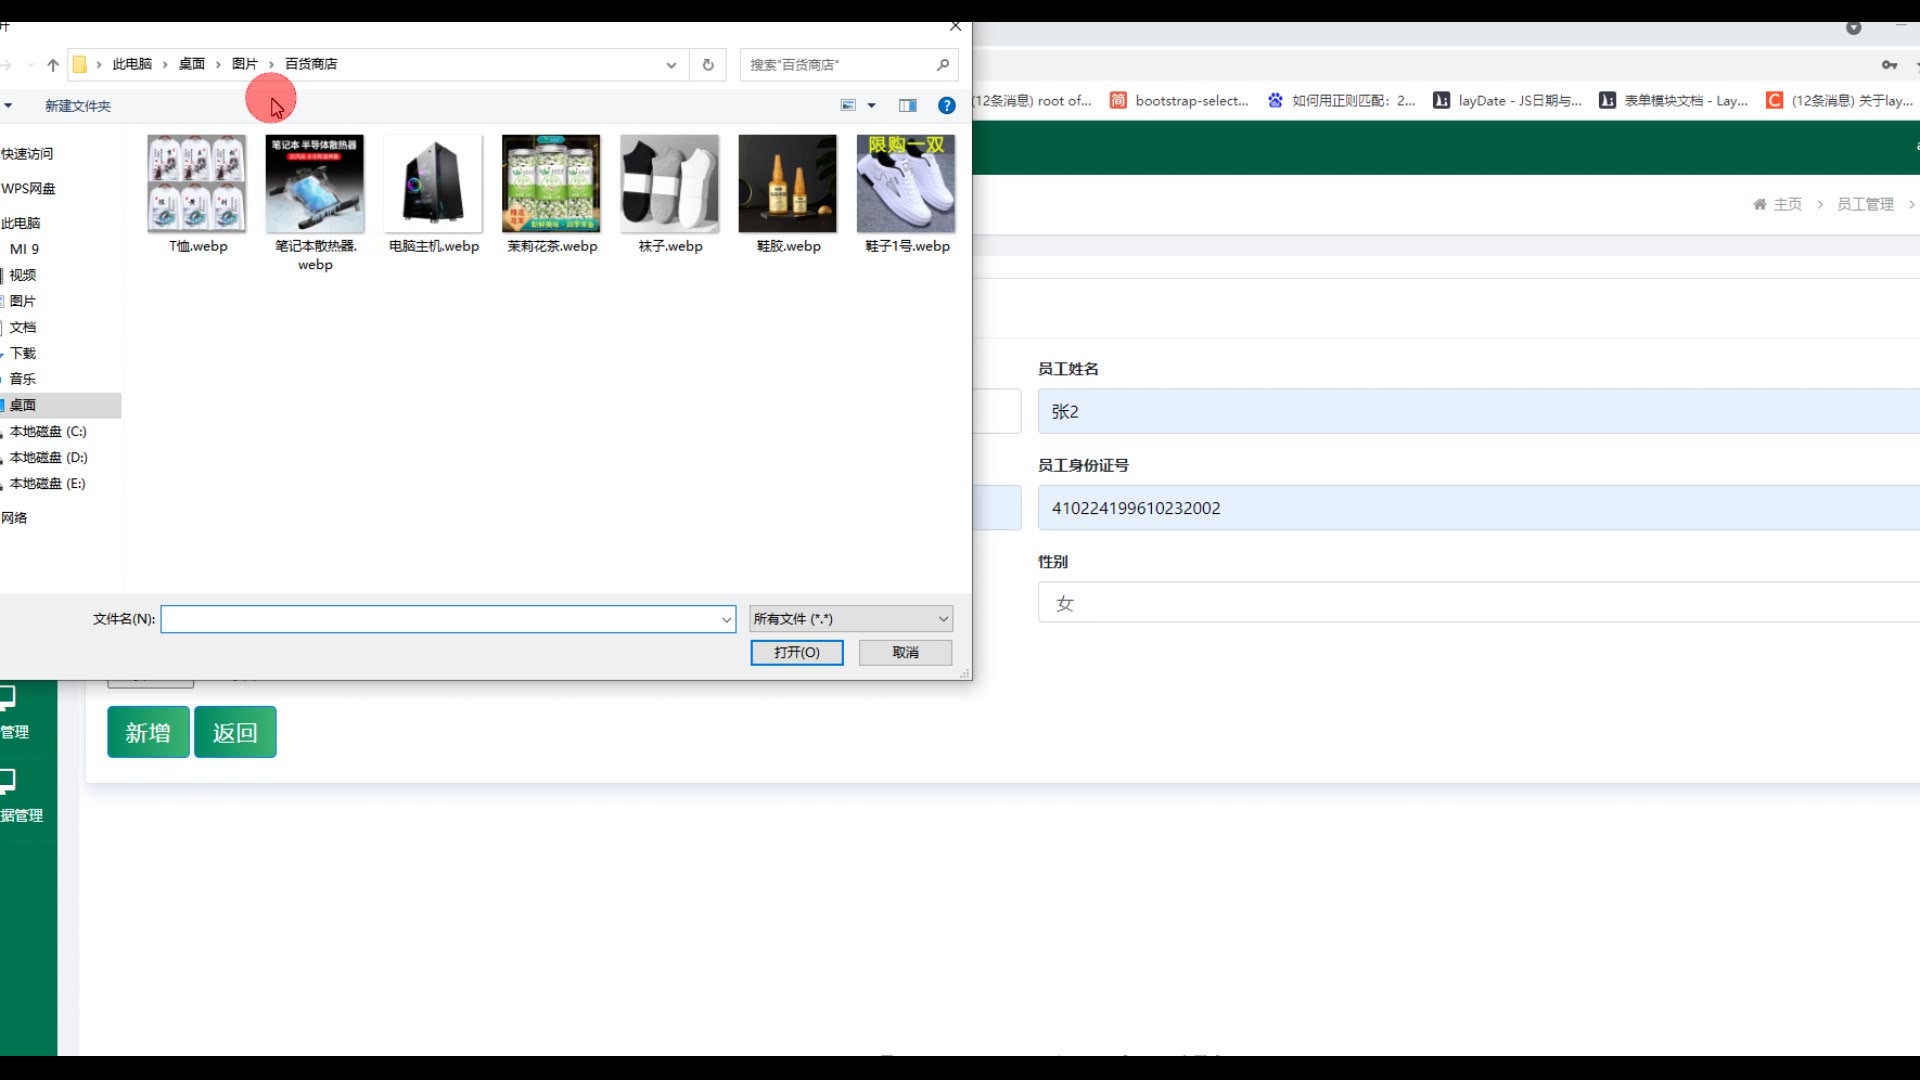Click the up-directory arrow icon
This screenshot has height=1080, width=1920.
coord(53,65)
